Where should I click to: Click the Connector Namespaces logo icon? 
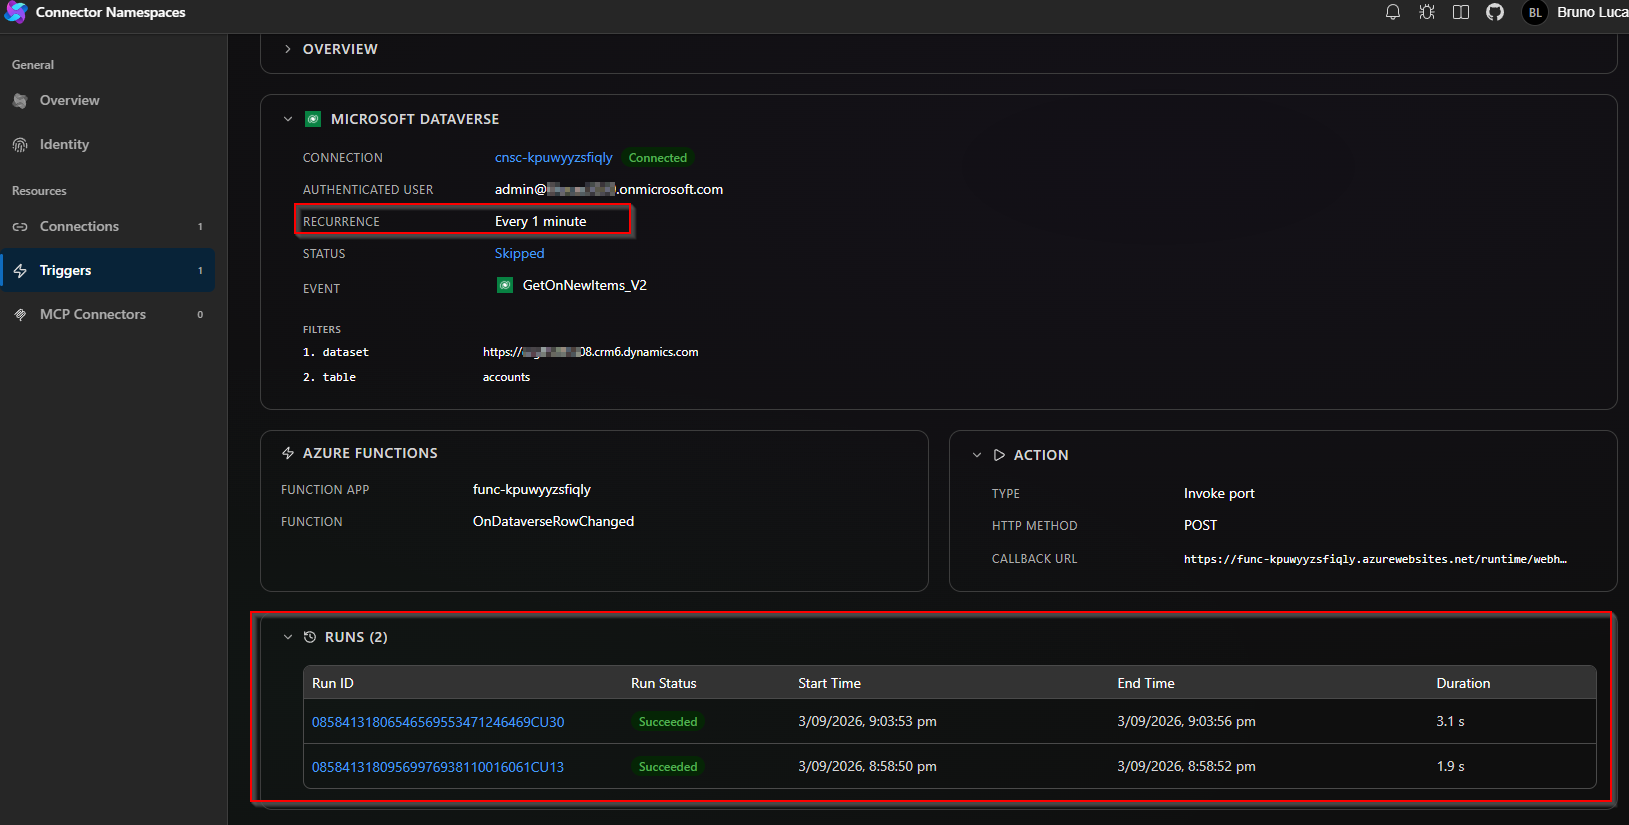(x=16, y=12)
